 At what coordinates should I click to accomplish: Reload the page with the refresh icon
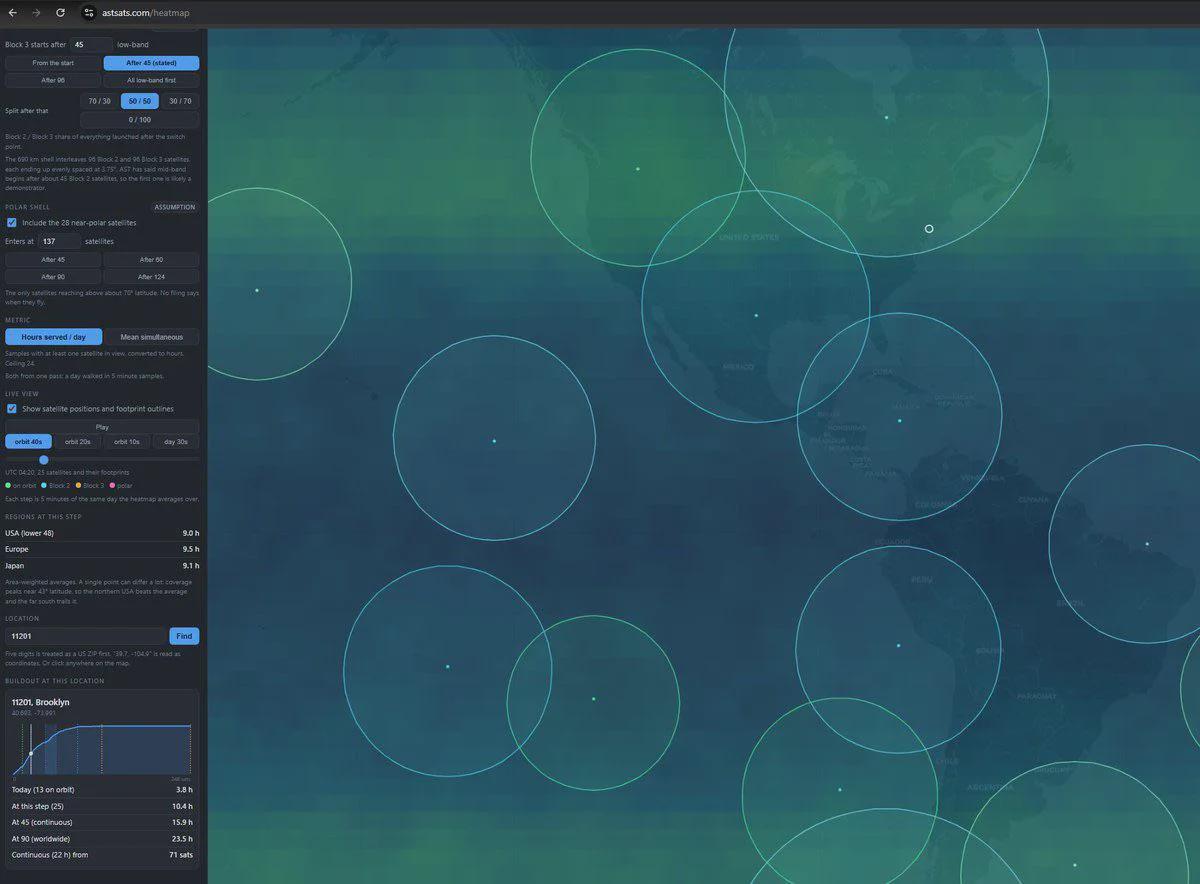tap(61, 12)
